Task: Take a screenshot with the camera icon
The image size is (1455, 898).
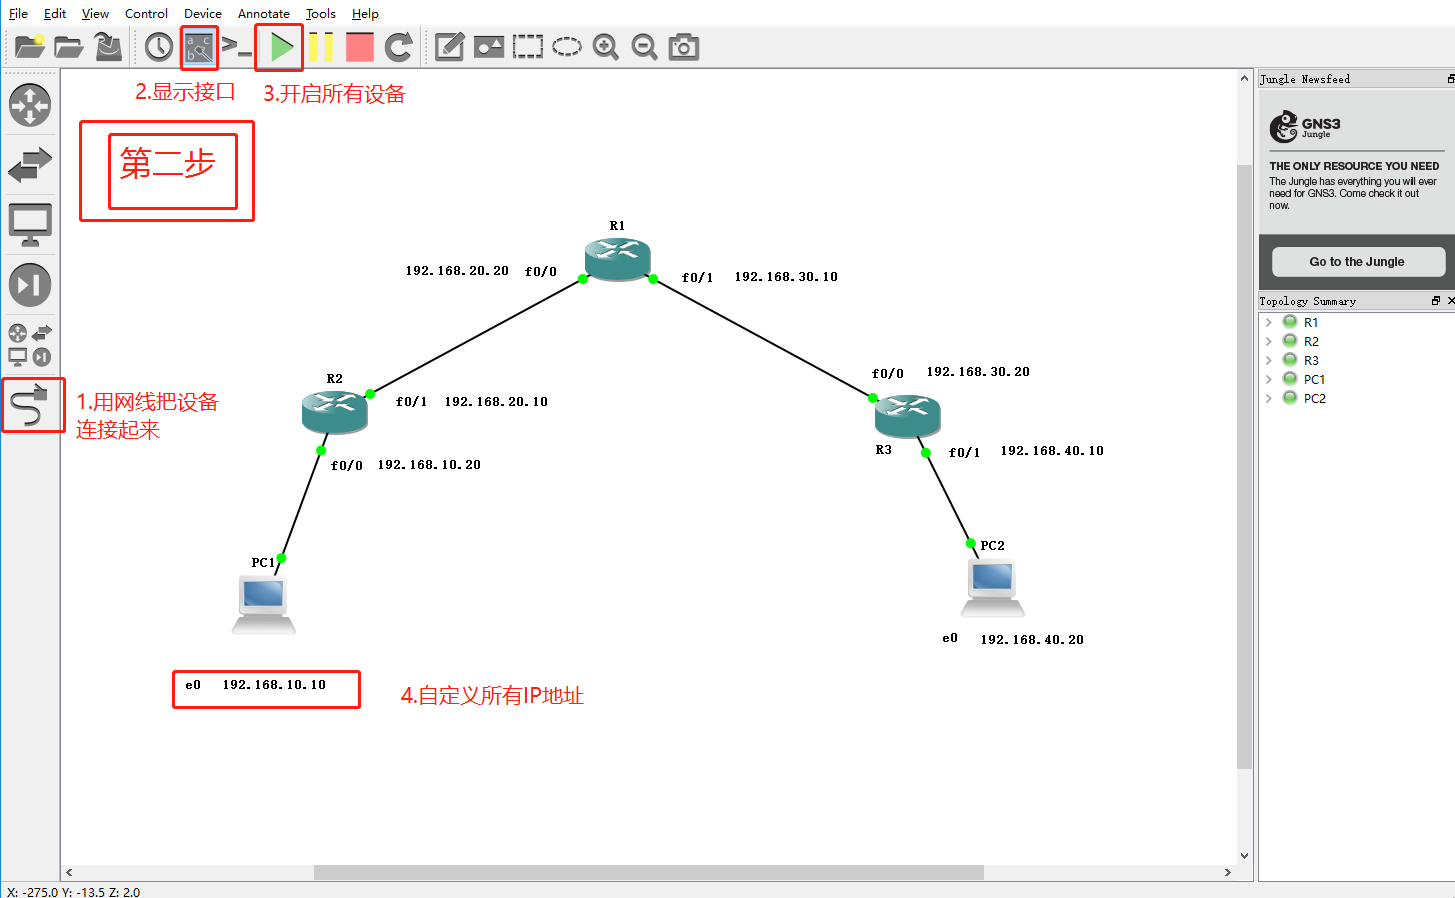Action: click(x=684, y=46)
